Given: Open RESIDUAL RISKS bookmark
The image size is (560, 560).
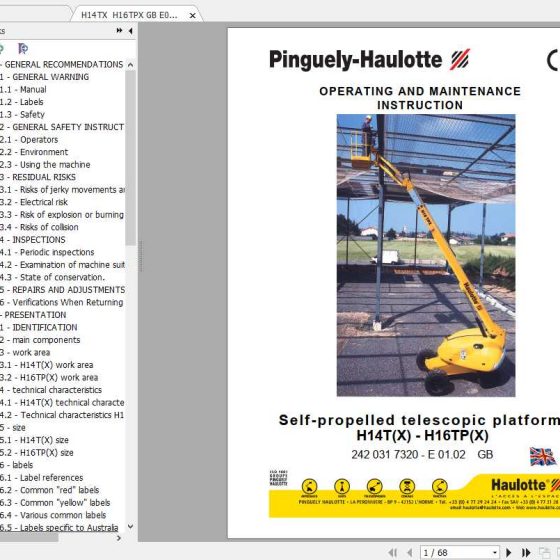Looking at the screenshot, I should click(38, 177).
